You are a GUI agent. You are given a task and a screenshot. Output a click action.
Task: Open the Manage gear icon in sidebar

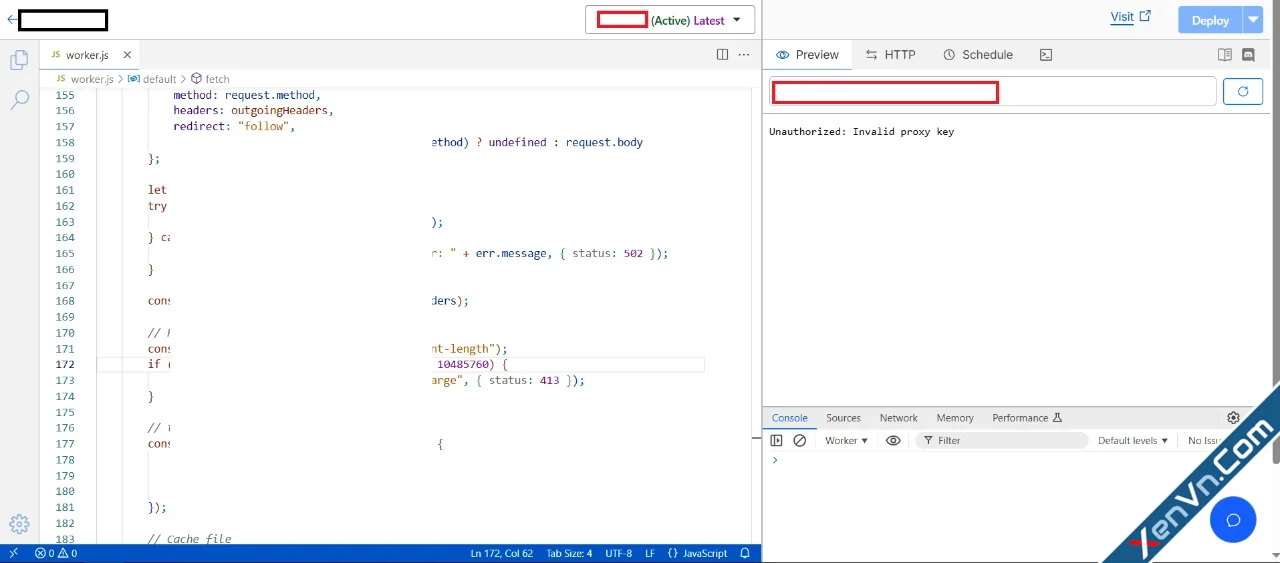coord(18,524)
